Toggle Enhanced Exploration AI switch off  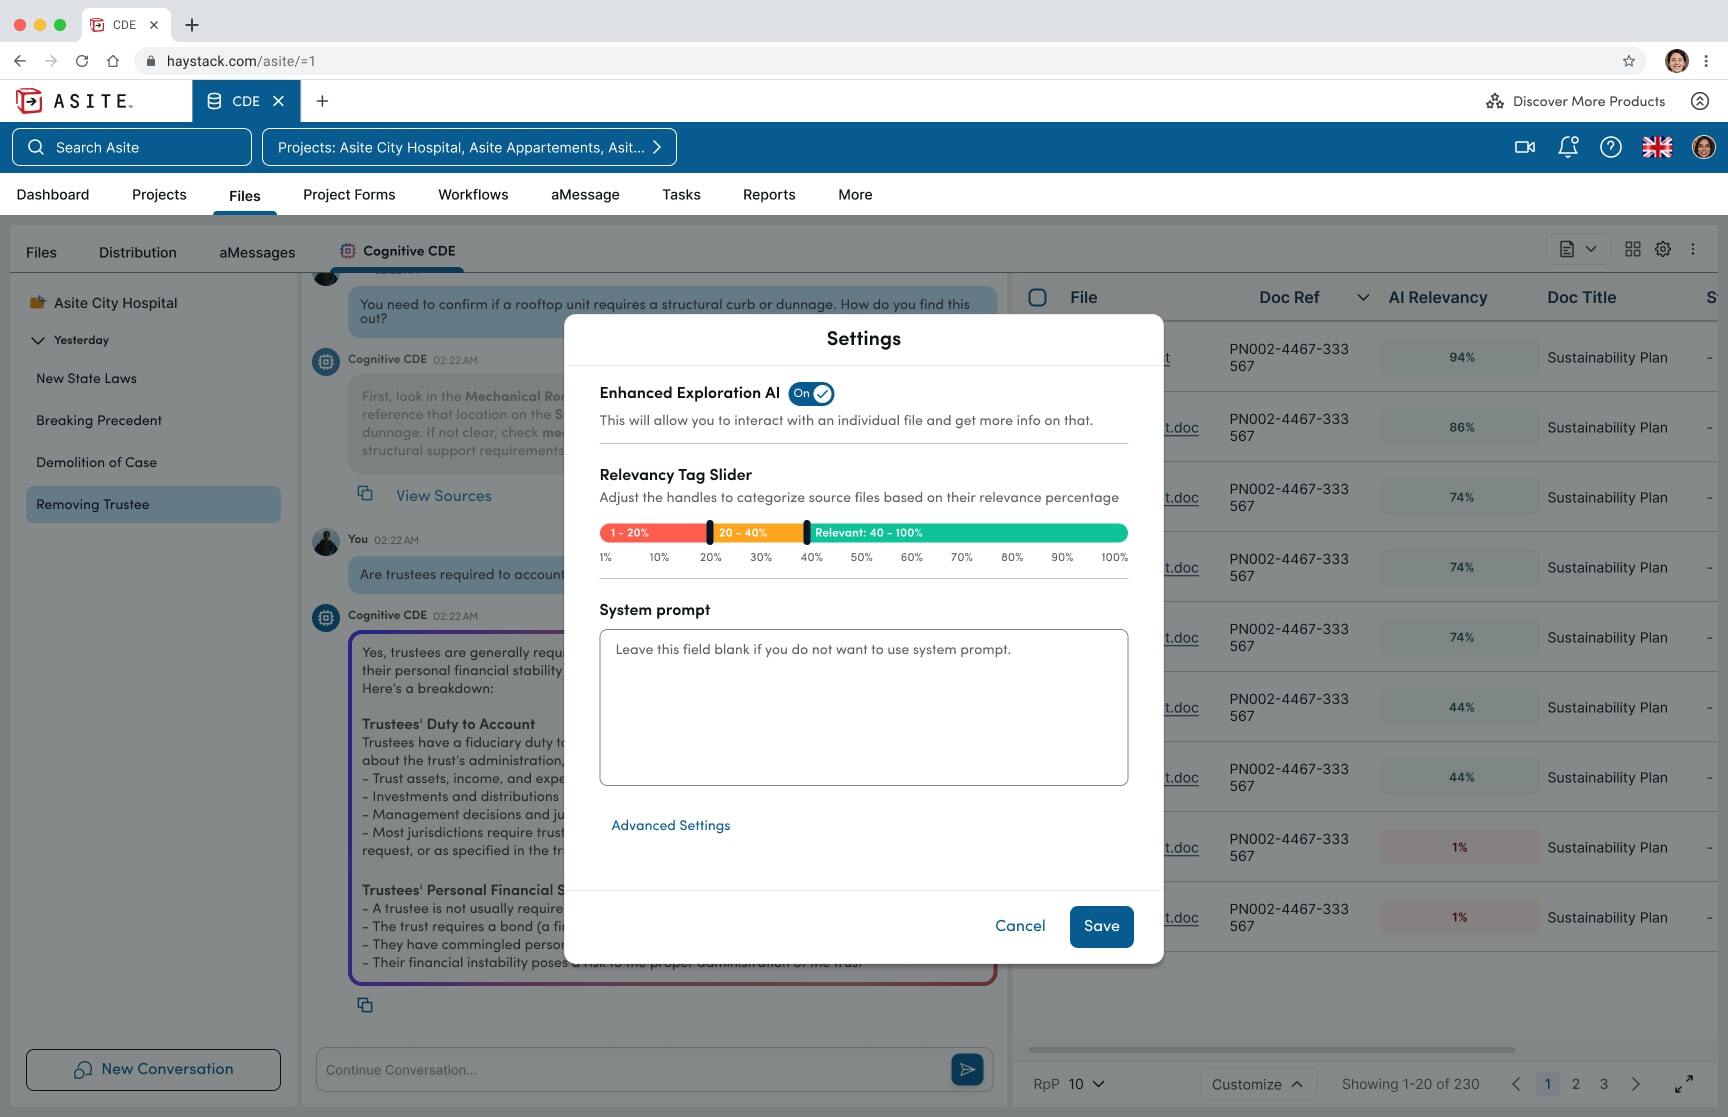(x=811, y=394)
